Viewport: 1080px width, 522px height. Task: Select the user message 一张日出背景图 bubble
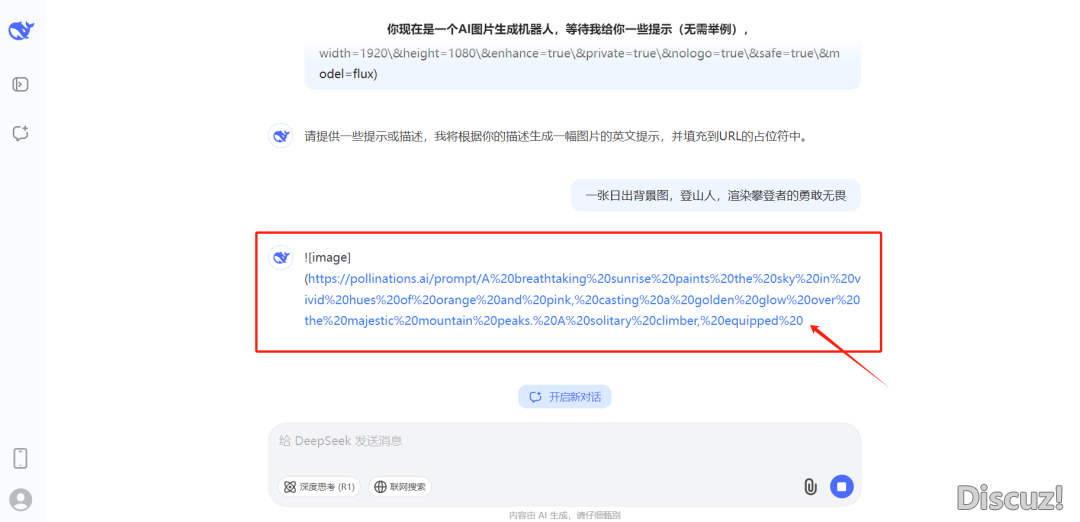(x=715, y=196)
